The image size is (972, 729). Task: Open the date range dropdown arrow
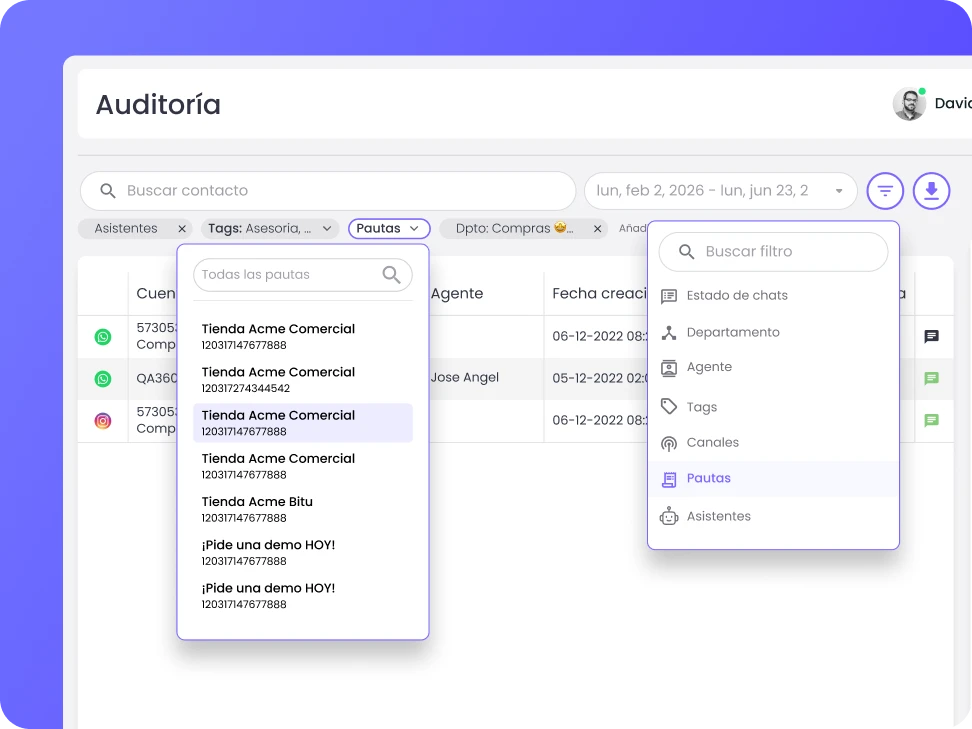click(838, 191)
